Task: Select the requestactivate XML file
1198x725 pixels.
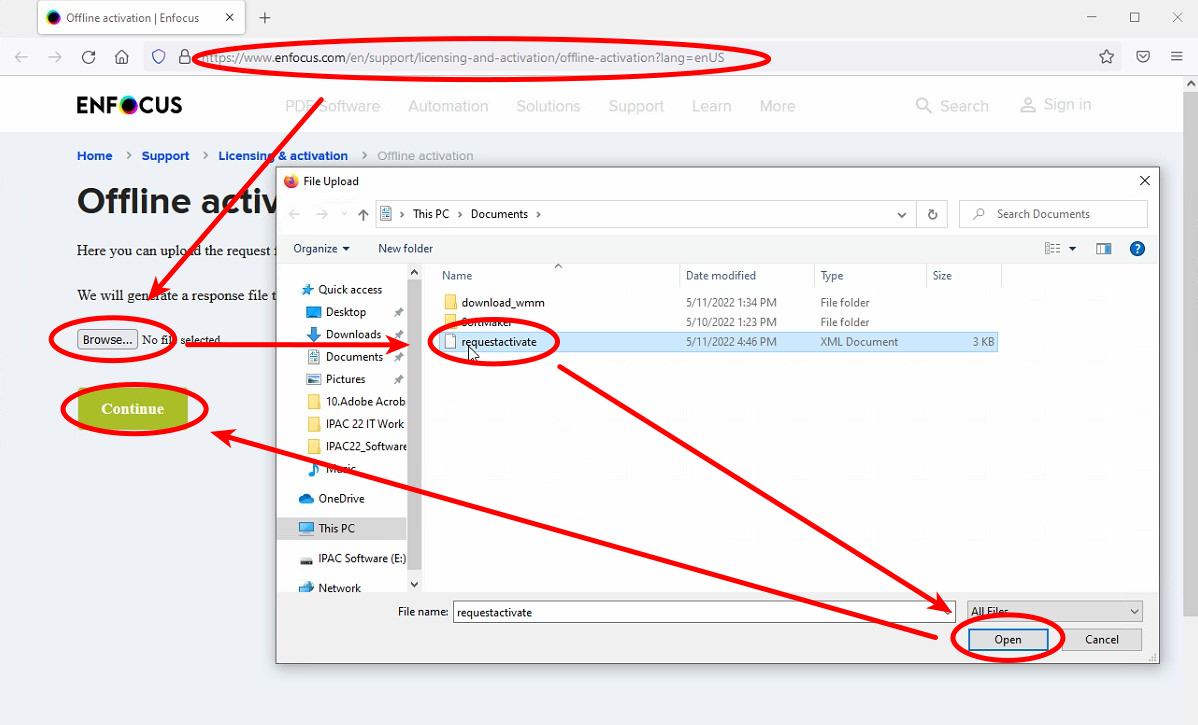Action: tap(498, 342)
